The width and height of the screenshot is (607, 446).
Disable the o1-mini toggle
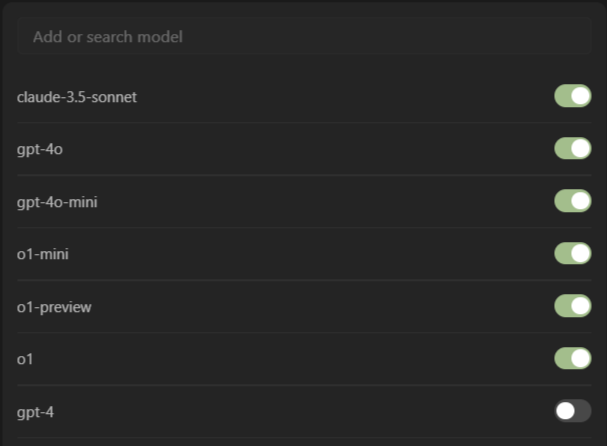pos(573,254)
